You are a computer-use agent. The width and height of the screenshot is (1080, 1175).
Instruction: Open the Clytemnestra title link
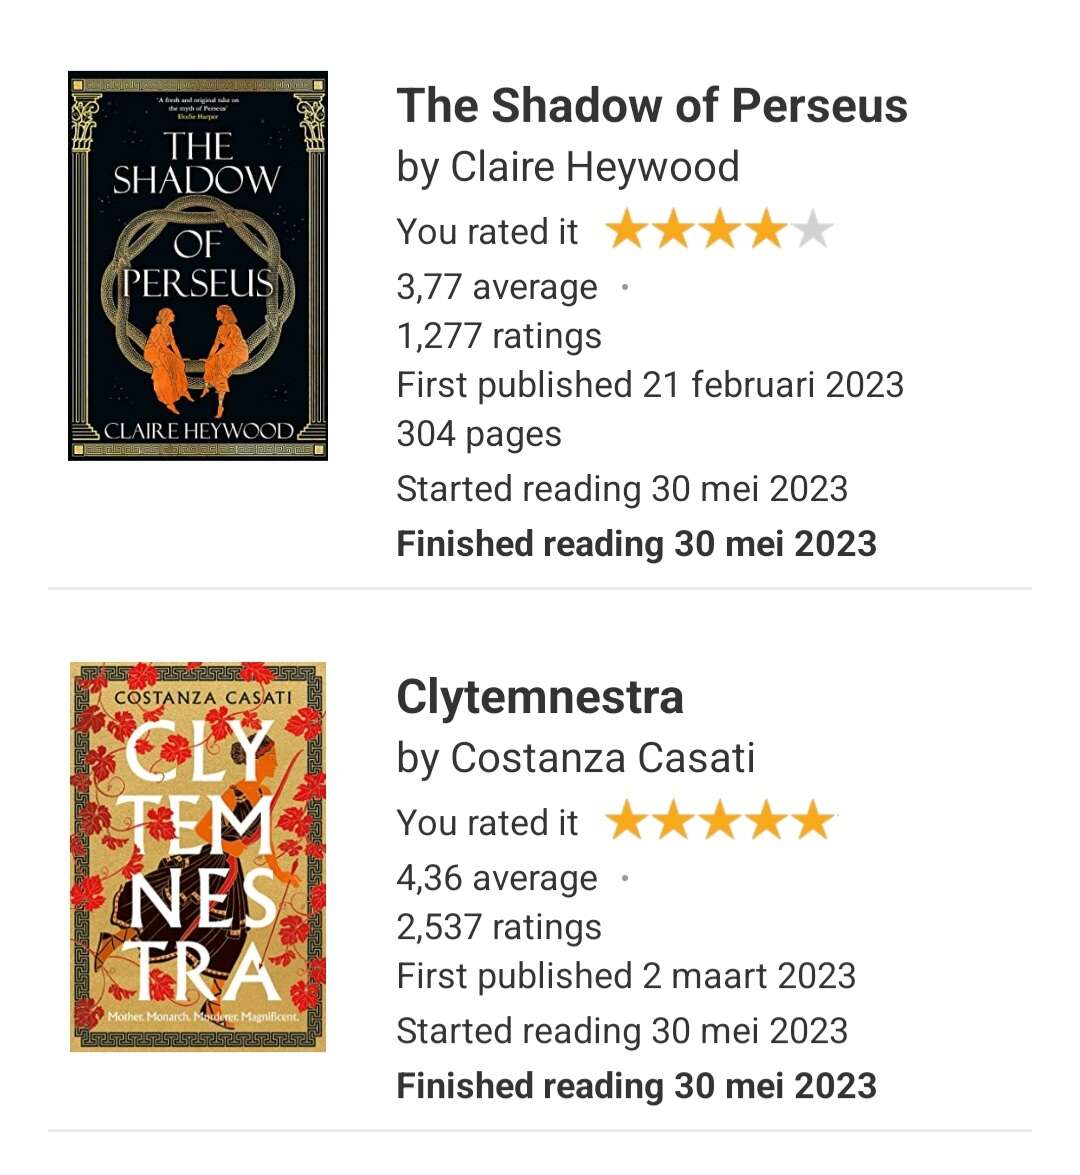click(x=540, y=697)
